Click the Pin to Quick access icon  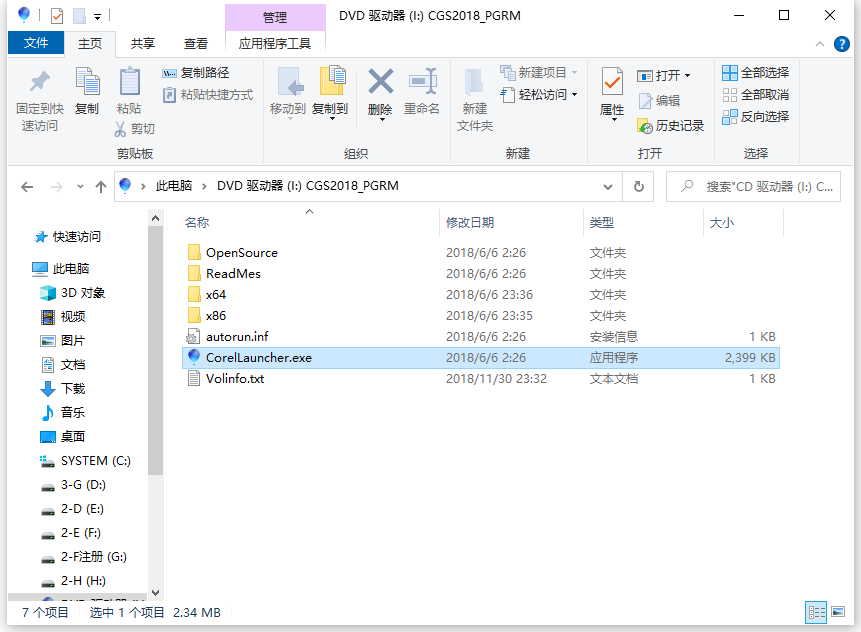coord(40,82)
